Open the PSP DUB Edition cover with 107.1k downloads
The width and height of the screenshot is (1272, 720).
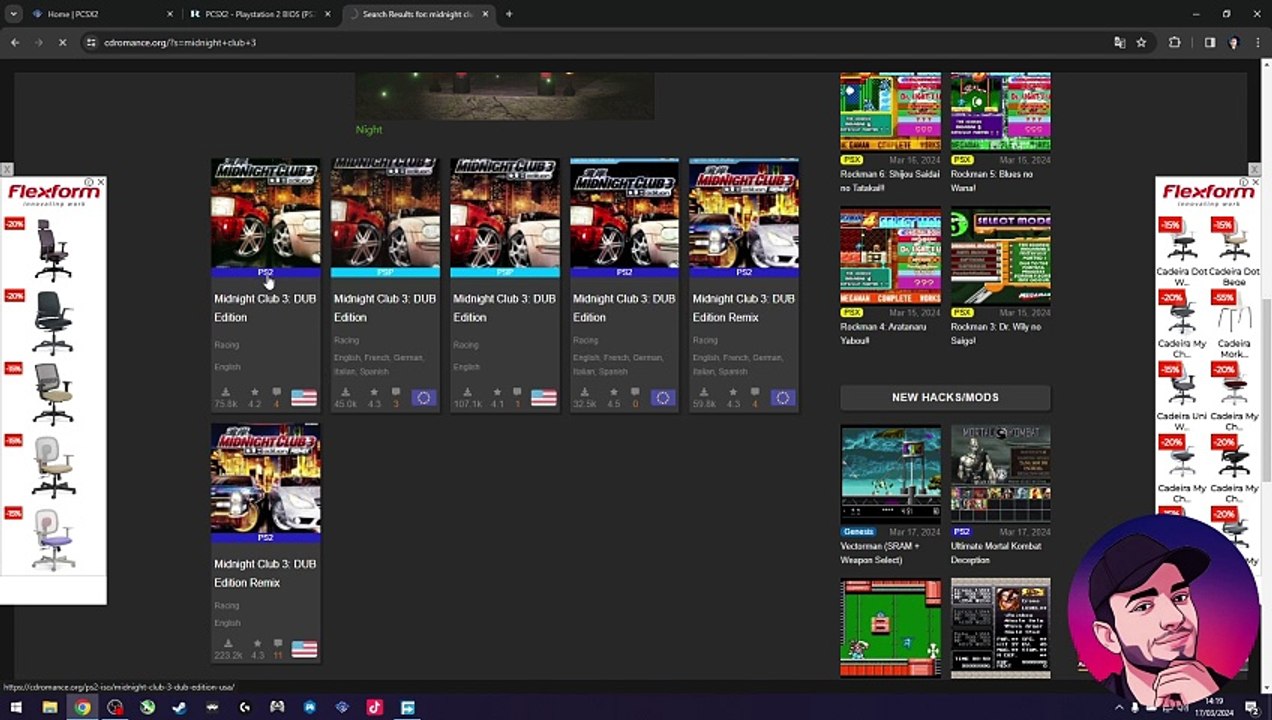click(x=505, y=216)
